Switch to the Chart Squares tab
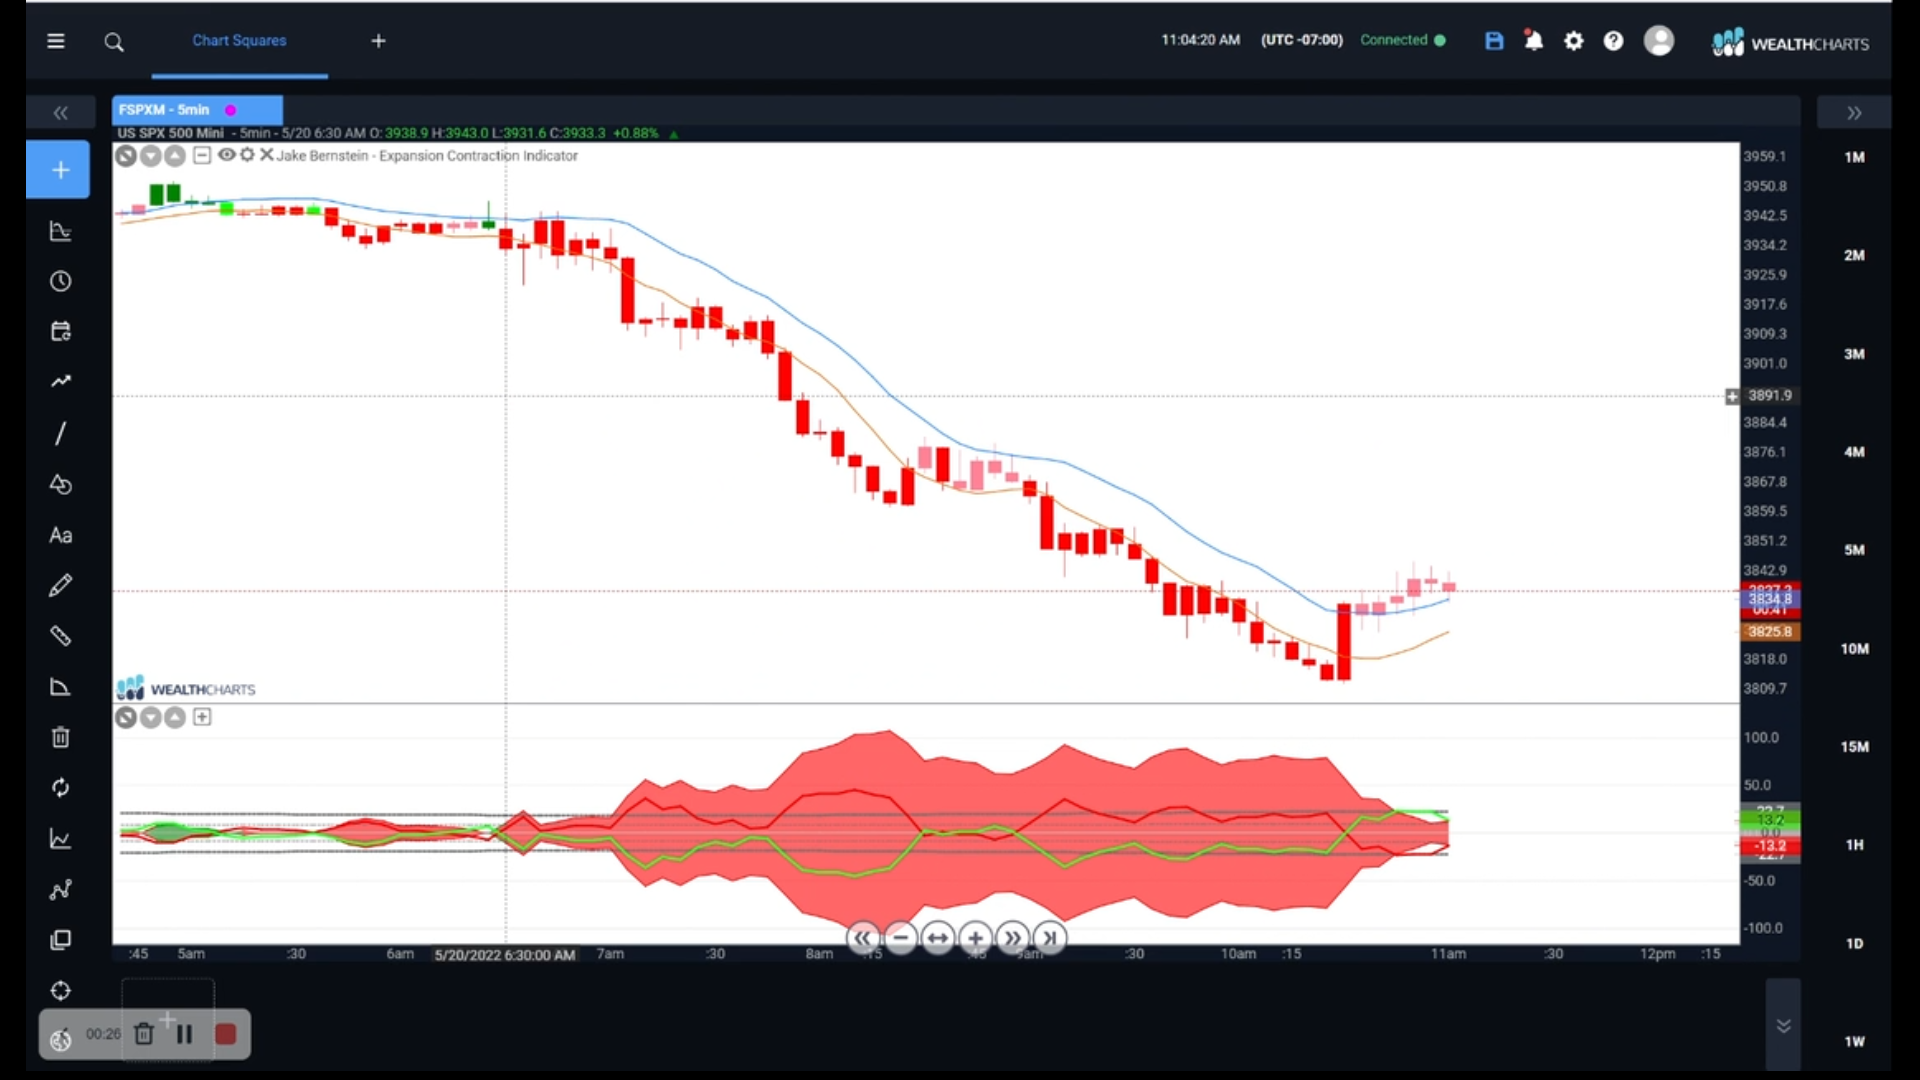Screen dimensions: 1920x1080 pos(239,41)
